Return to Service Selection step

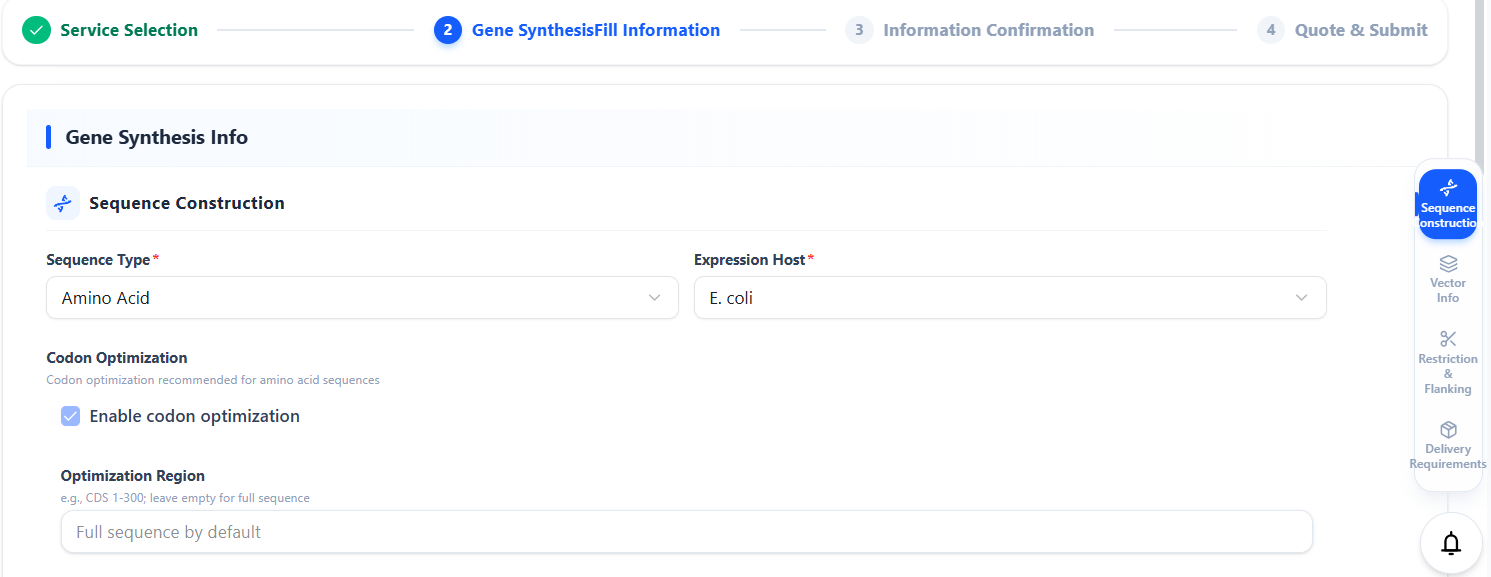(129, 30)
